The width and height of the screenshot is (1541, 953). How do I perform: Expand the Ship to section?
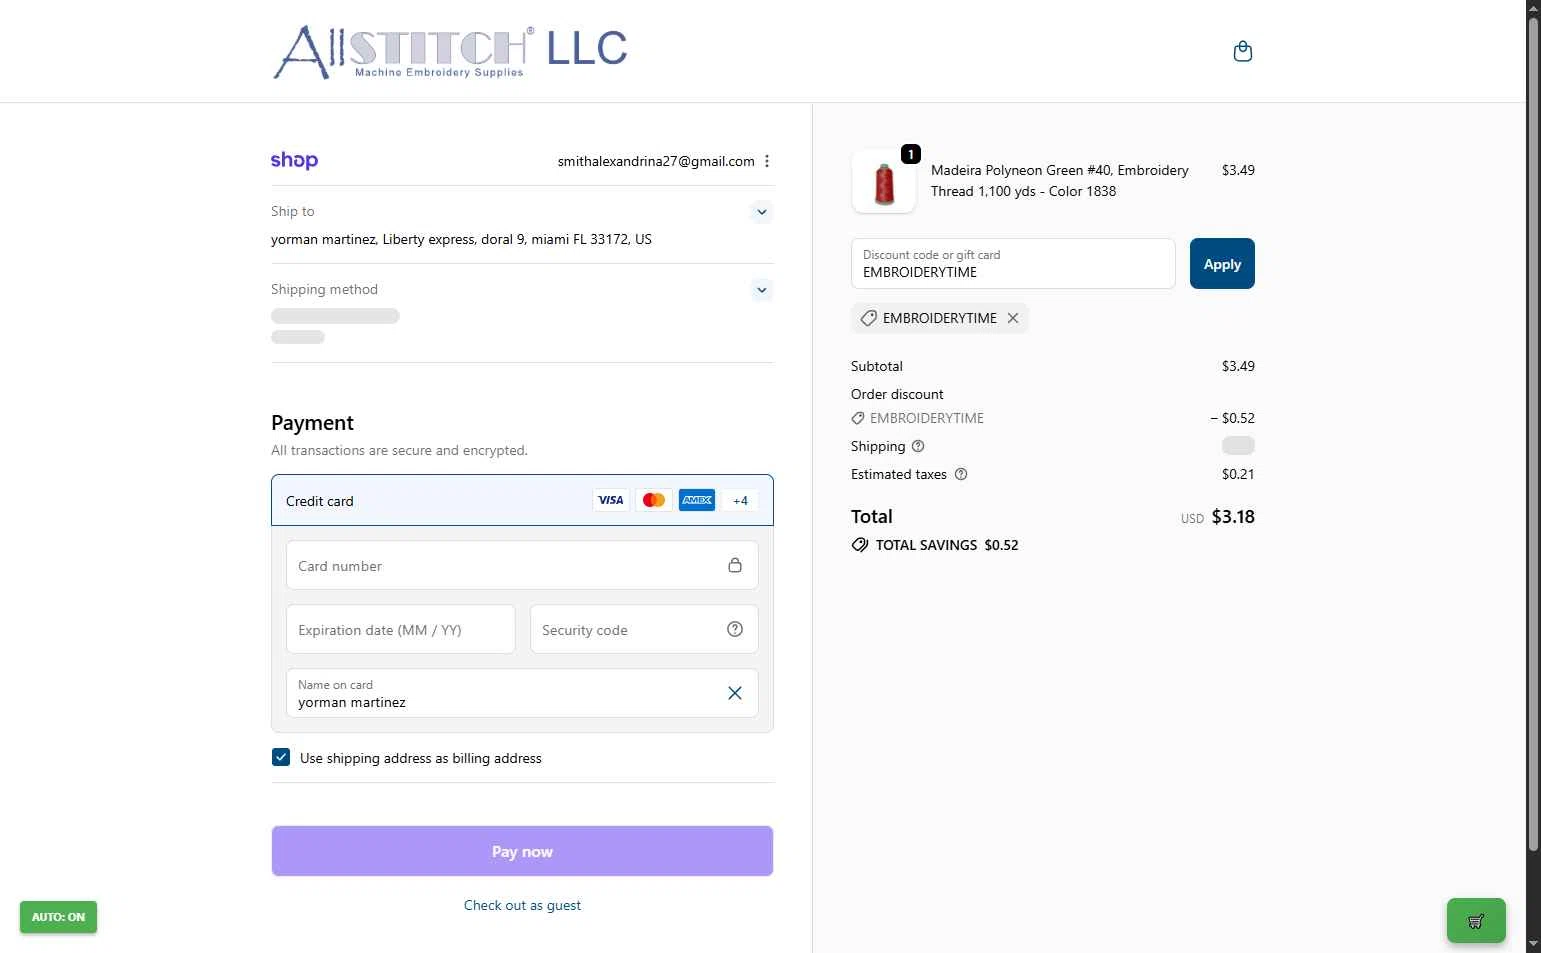(762, 212)
